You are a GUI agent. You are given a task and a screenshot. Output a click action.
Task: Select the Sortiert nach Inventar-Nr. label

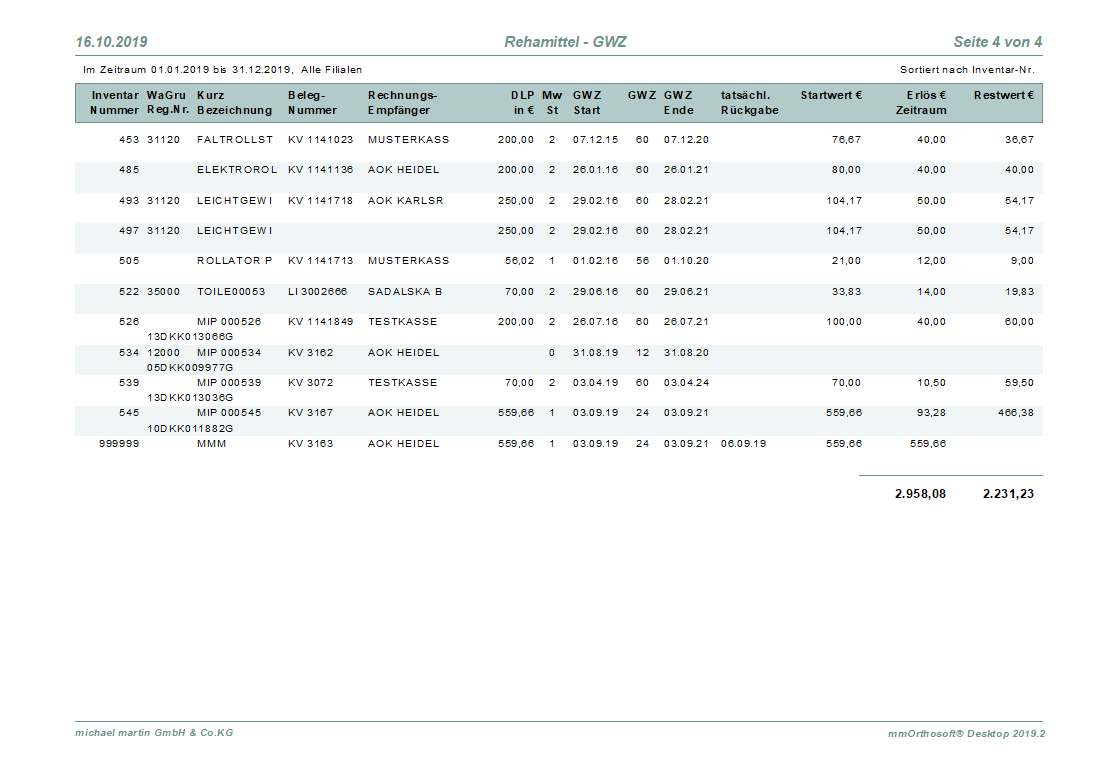(966, 70)
